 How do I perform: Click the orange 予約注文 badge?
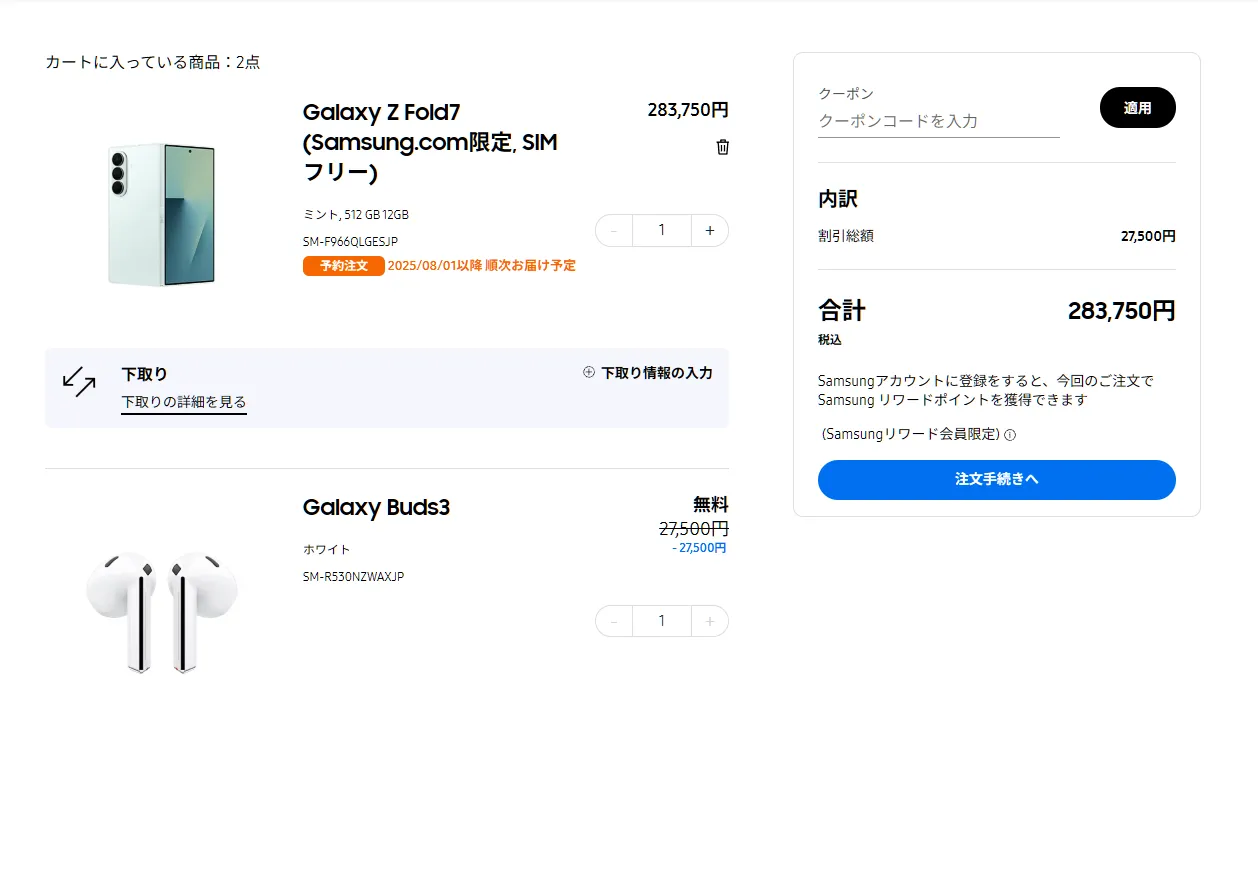(x=343, y=266)
